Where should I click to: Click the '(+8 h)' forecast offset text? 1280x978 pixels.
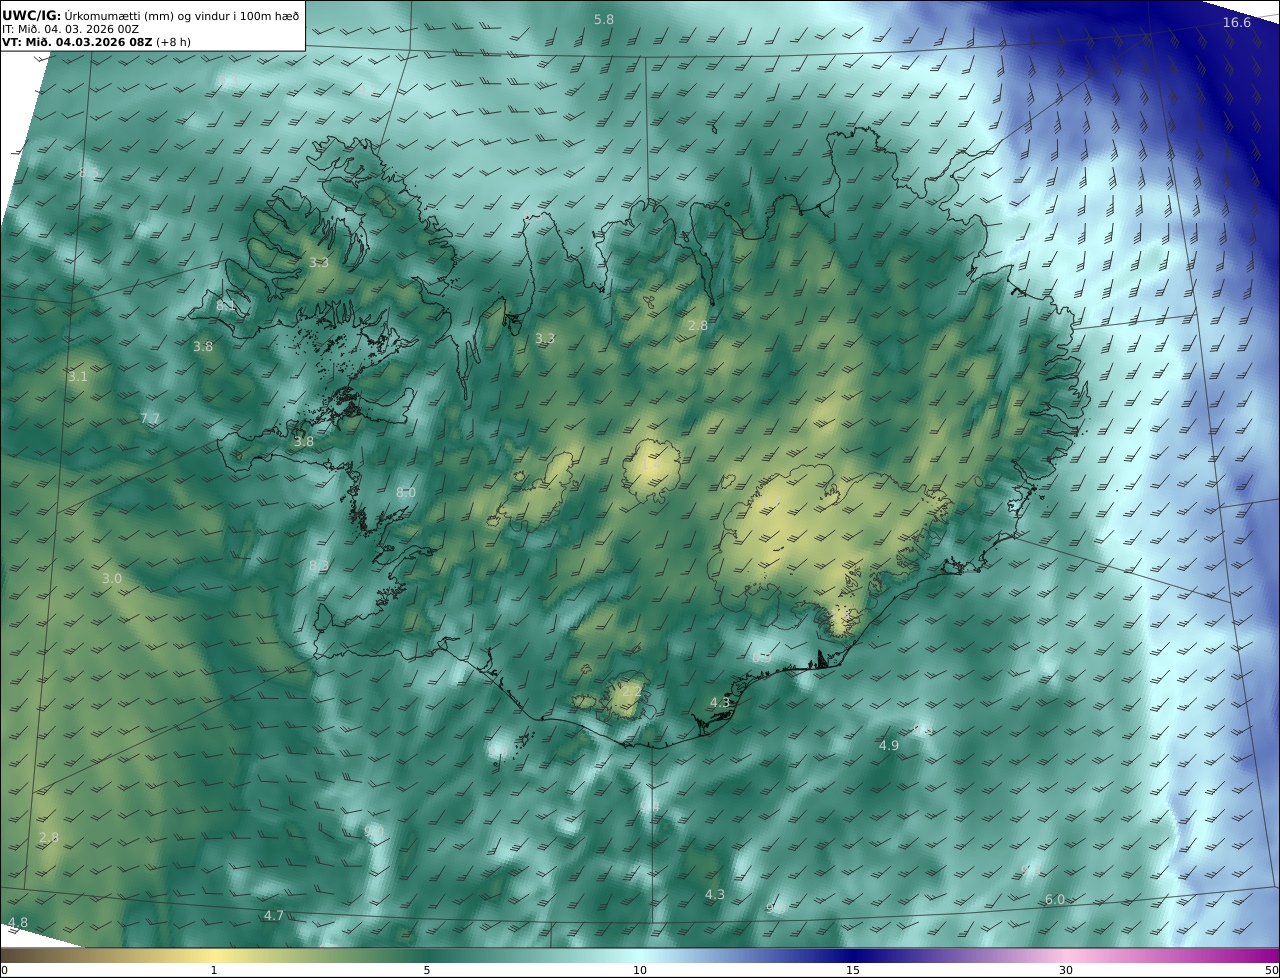tap(173, 42)
